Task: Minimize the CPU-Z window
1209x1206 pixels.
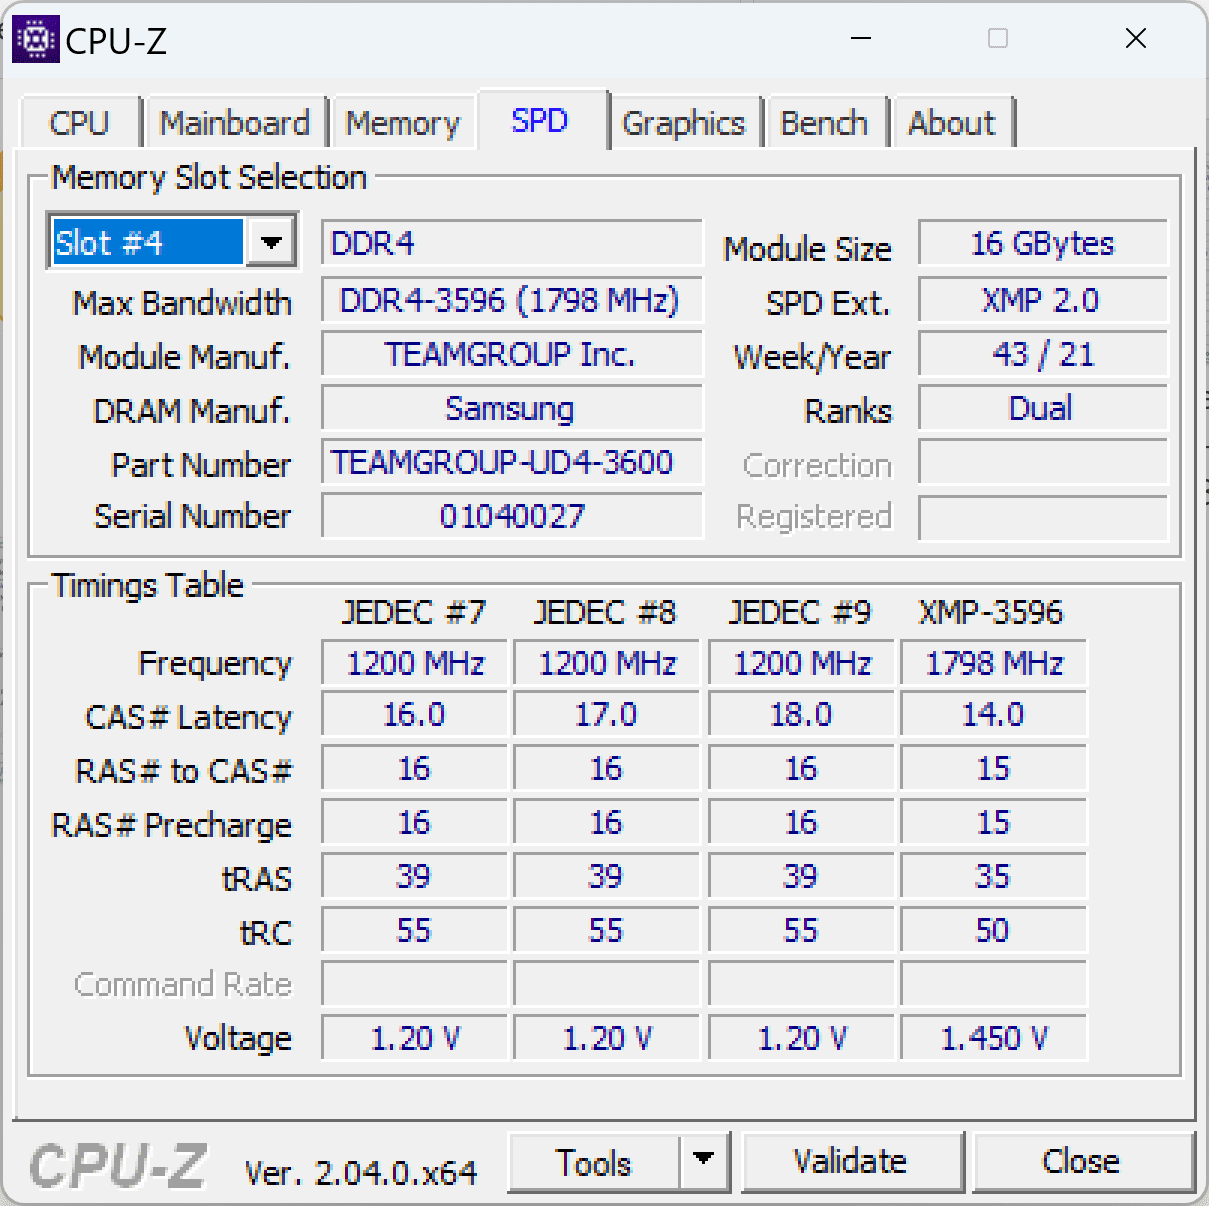Action: (x=861, y=39)
